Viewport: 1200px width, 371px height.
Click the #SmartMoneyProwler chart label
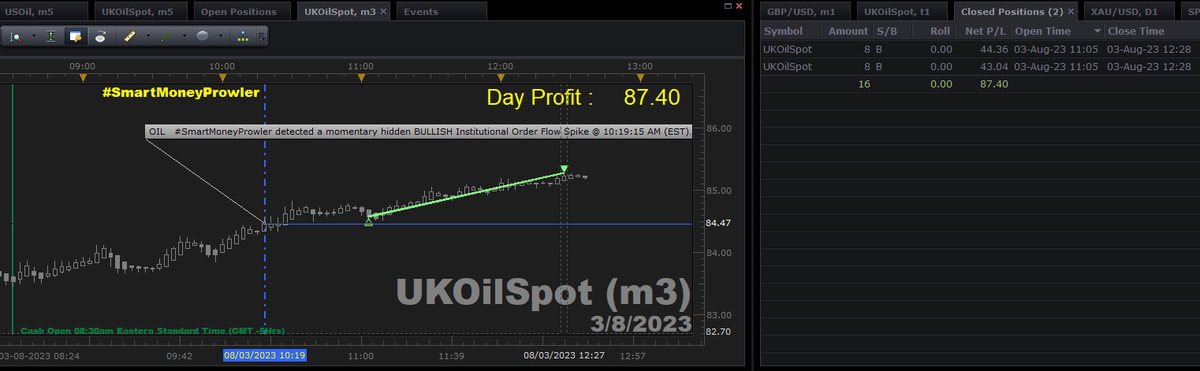(x=180, y=92)
